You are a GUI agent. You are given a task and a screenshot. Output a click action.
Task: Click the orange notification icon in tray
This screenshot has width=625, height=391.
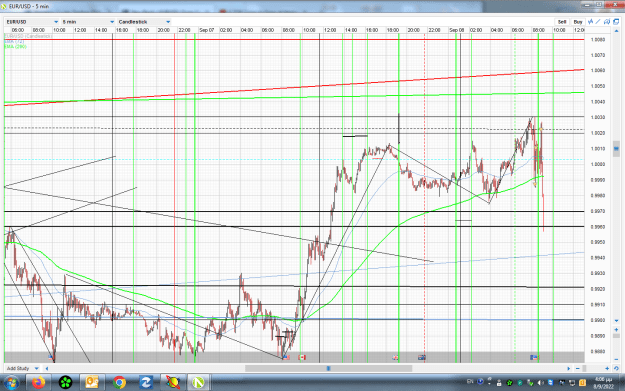click(x=582, y=383)
